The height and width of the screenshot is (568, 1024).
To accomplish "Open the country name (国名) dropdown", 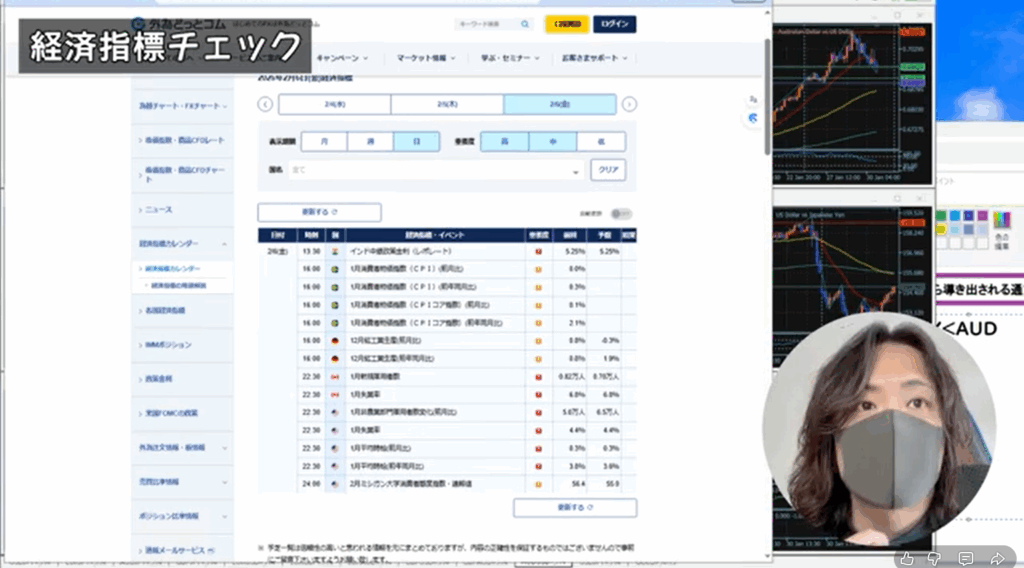I will coord(575,171).
